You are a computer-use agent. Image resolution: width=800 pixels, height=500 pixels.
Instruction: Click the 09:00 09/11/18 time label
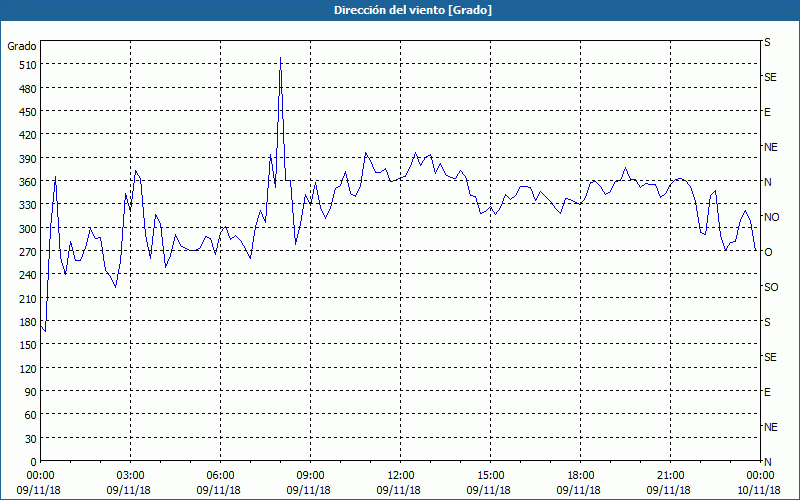pos(309,483)
